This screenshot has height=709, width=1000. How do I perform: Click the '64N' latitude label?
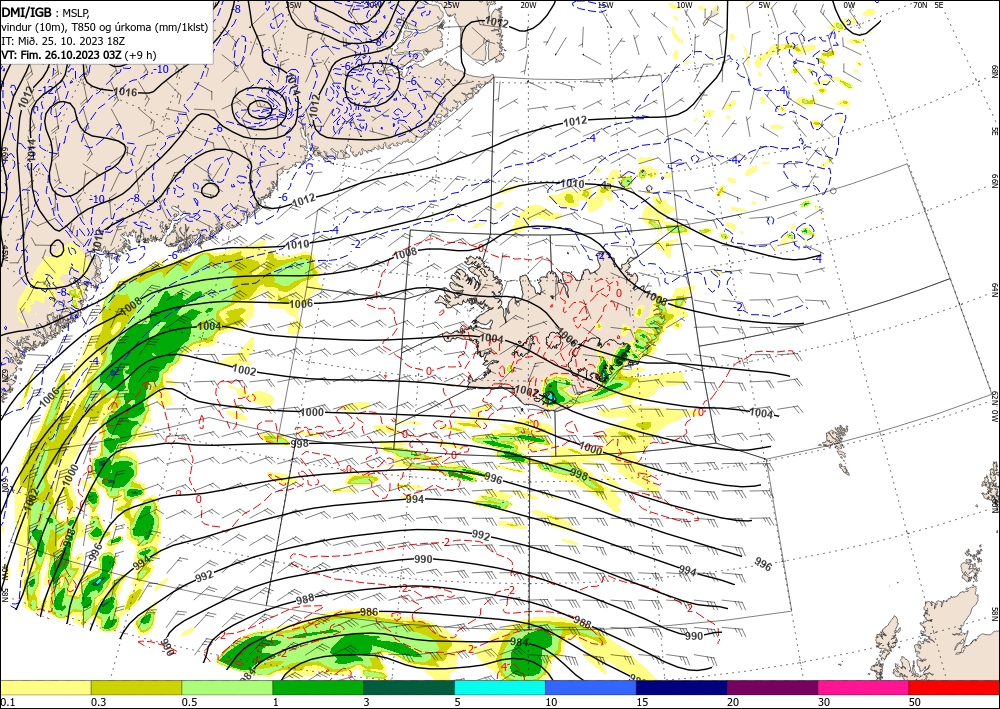[x=994, y=290]
